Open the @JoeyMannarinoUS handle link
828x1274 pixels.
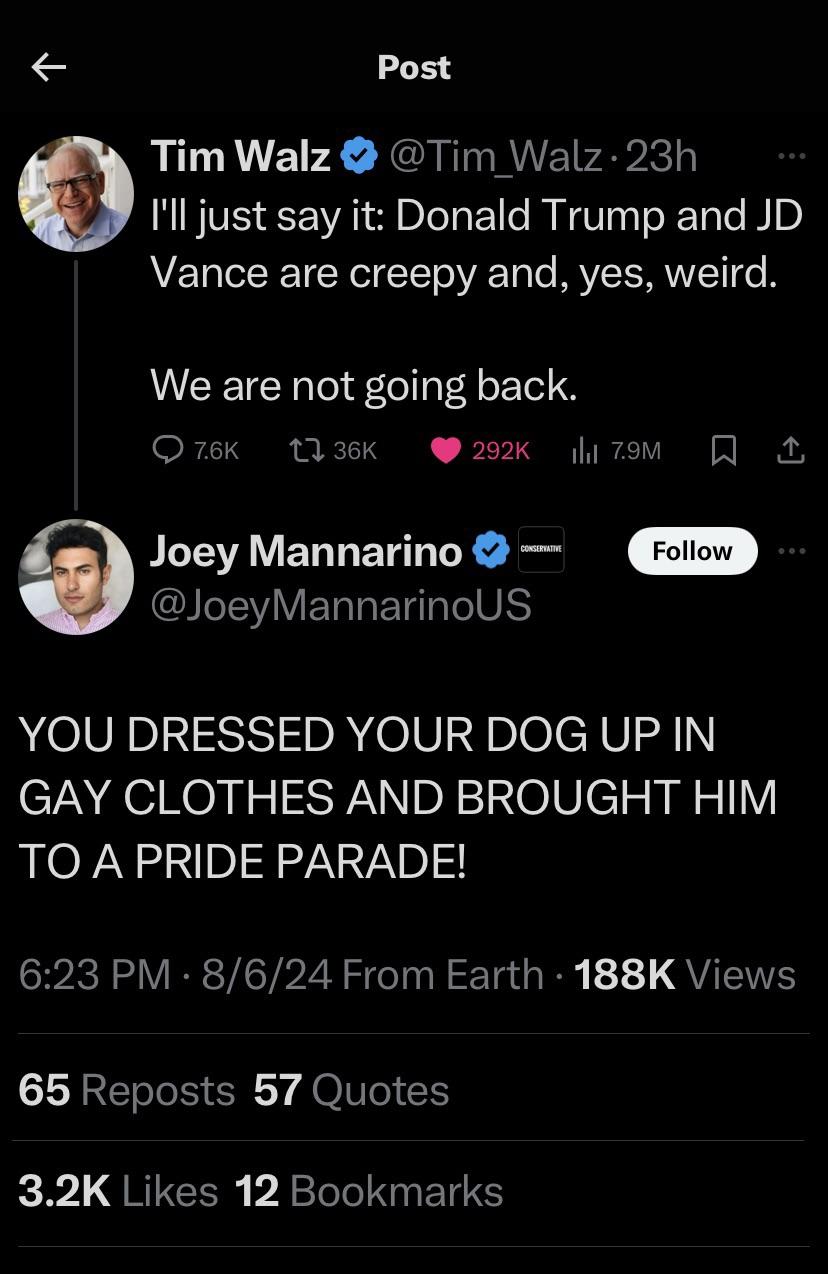coord(340,604)
